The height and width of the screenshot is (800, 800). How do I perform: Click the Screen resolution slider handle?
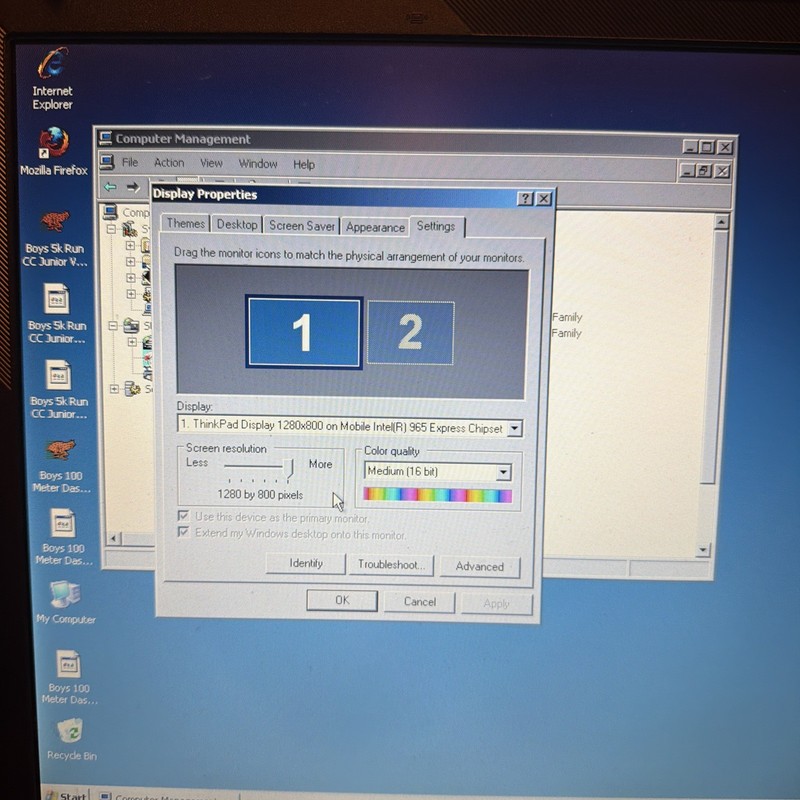pyautogui.click(x=289, y=469)
